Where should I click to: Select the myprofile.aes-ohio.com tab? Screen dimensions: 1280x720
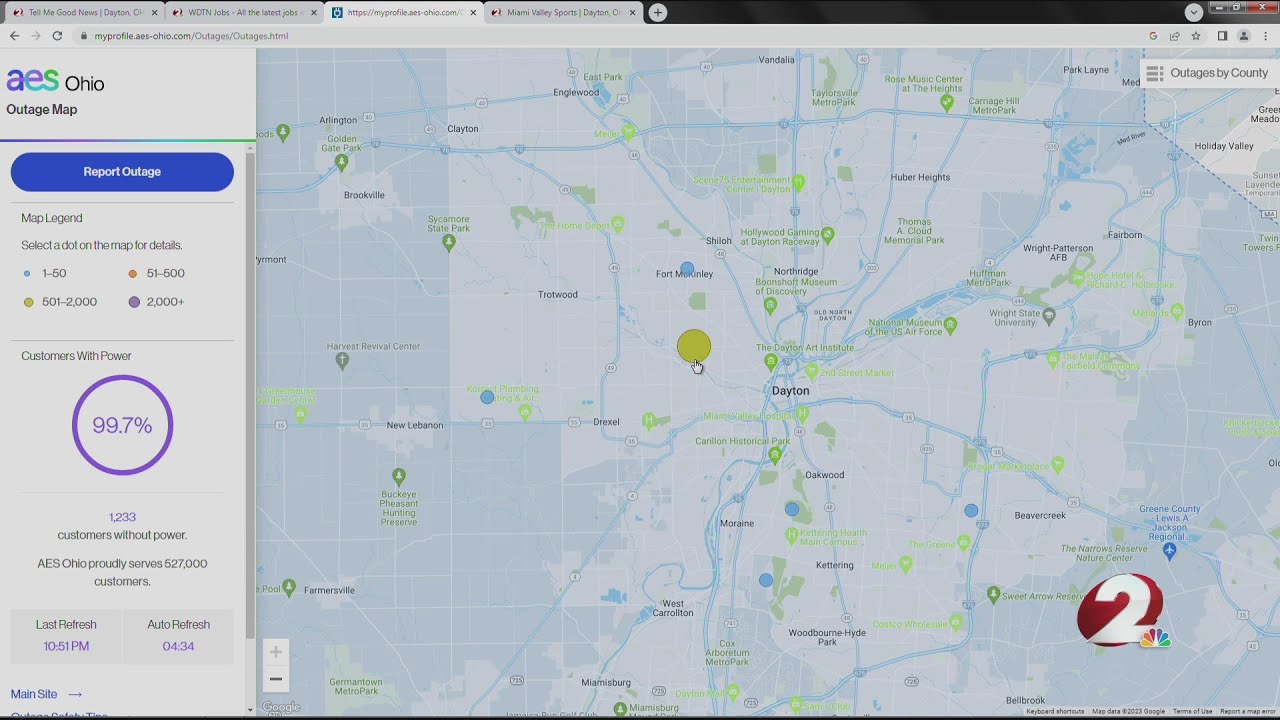(403, 13)
